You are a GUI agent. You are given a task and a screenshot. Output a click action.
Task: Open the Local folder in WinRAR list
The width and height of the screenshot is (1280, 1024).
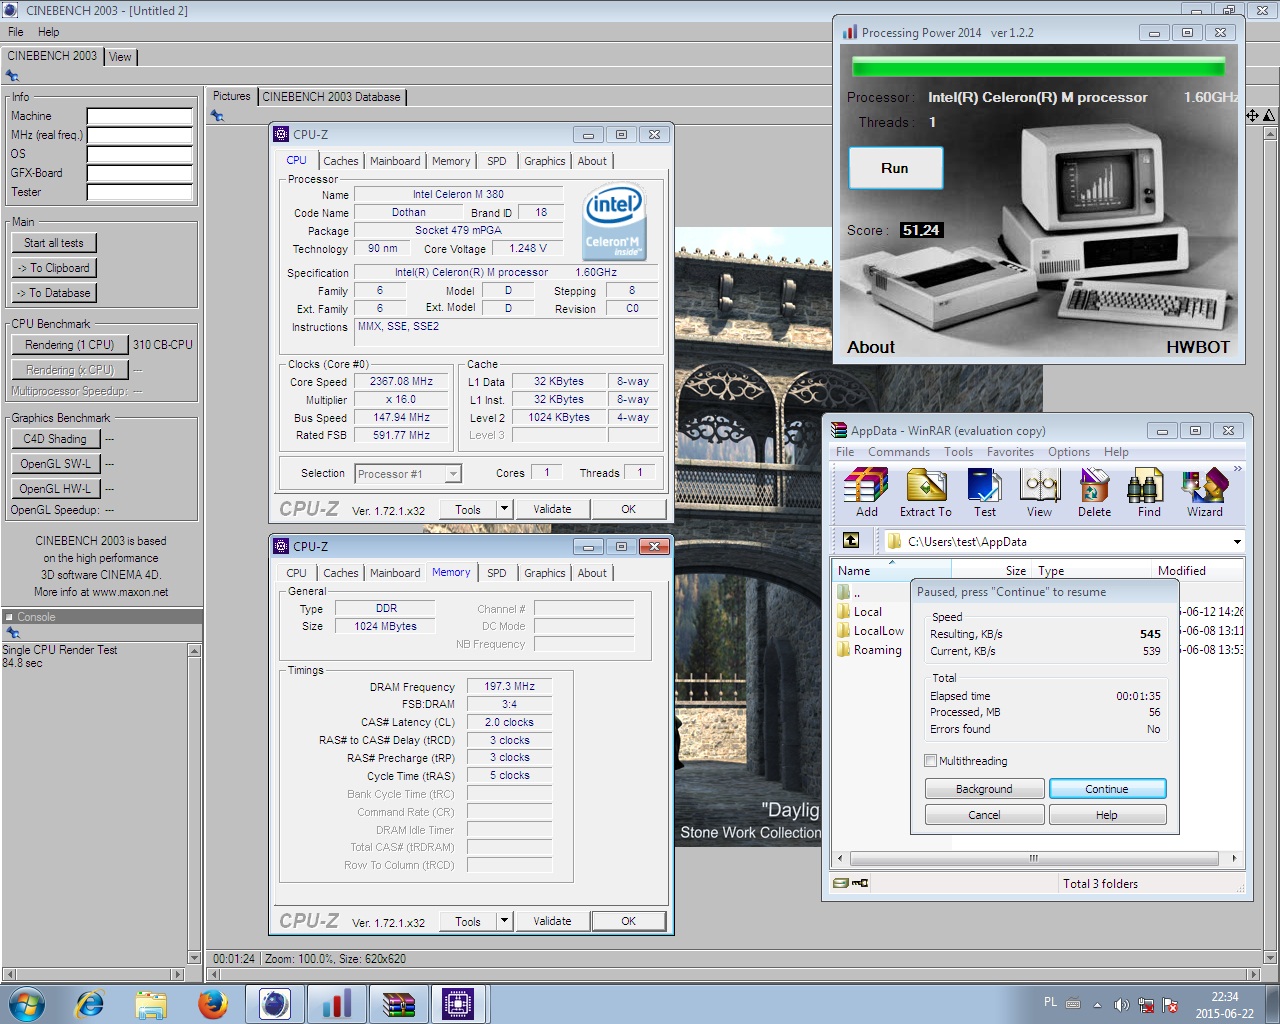click(867, 612)
